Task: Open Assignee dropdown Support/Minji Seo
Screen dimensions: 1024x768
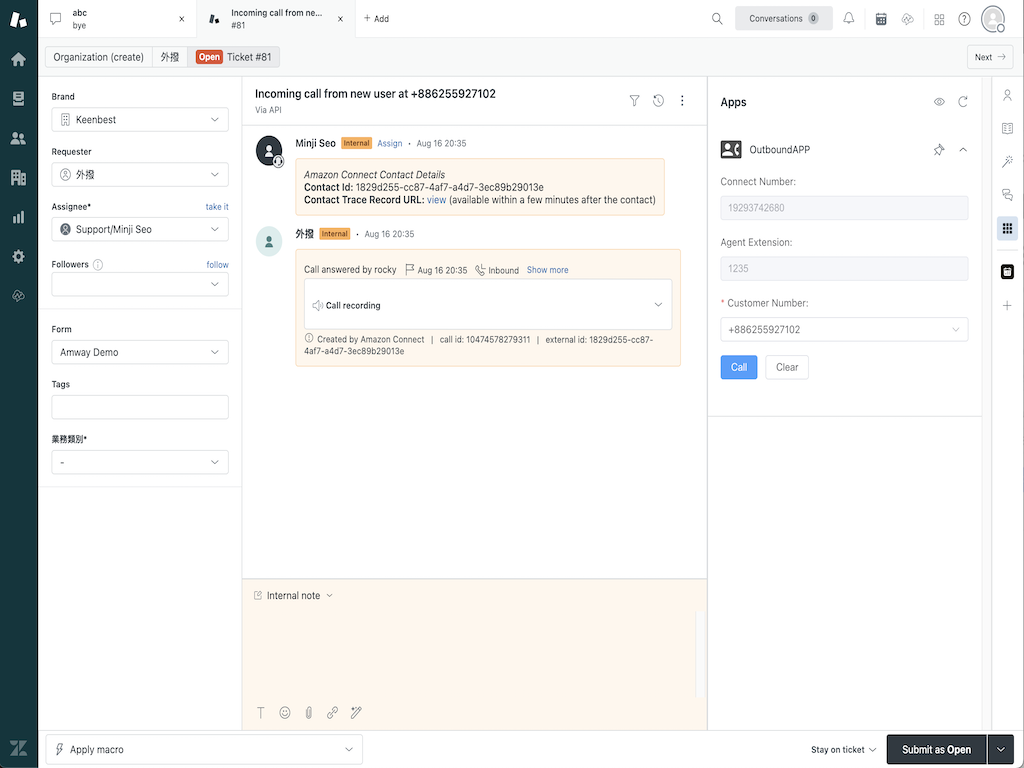Action: pyautogui.click(x=140, y=229)
